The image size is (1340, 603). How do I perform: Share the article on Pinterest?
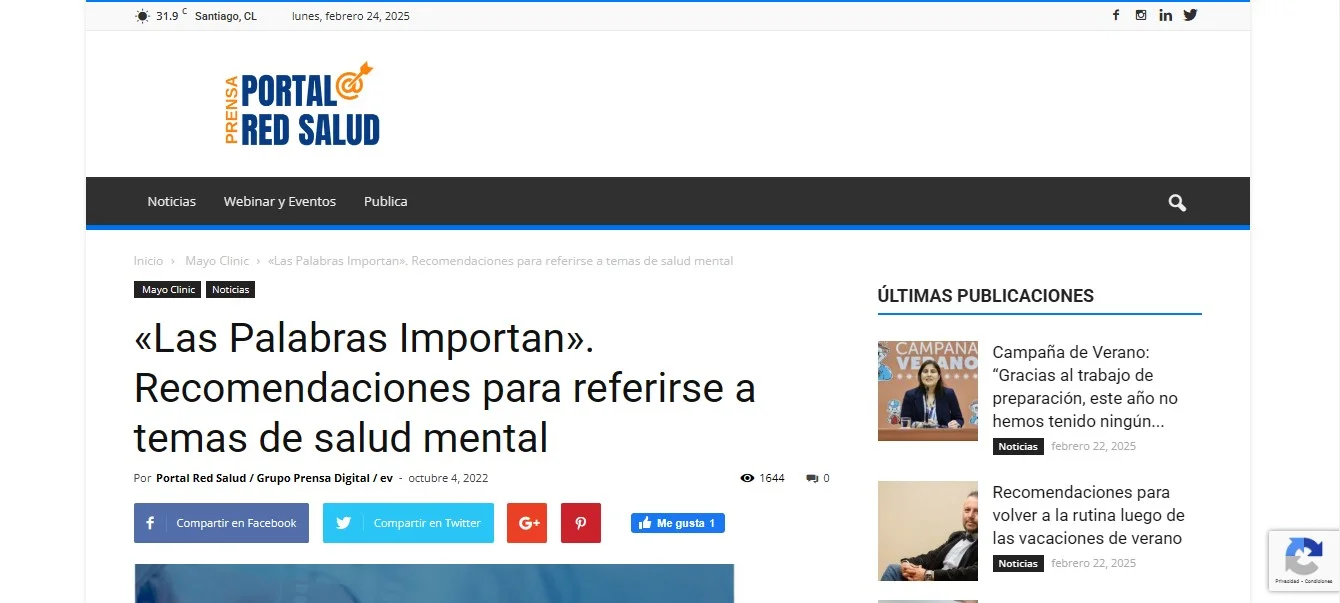point(581,522)
